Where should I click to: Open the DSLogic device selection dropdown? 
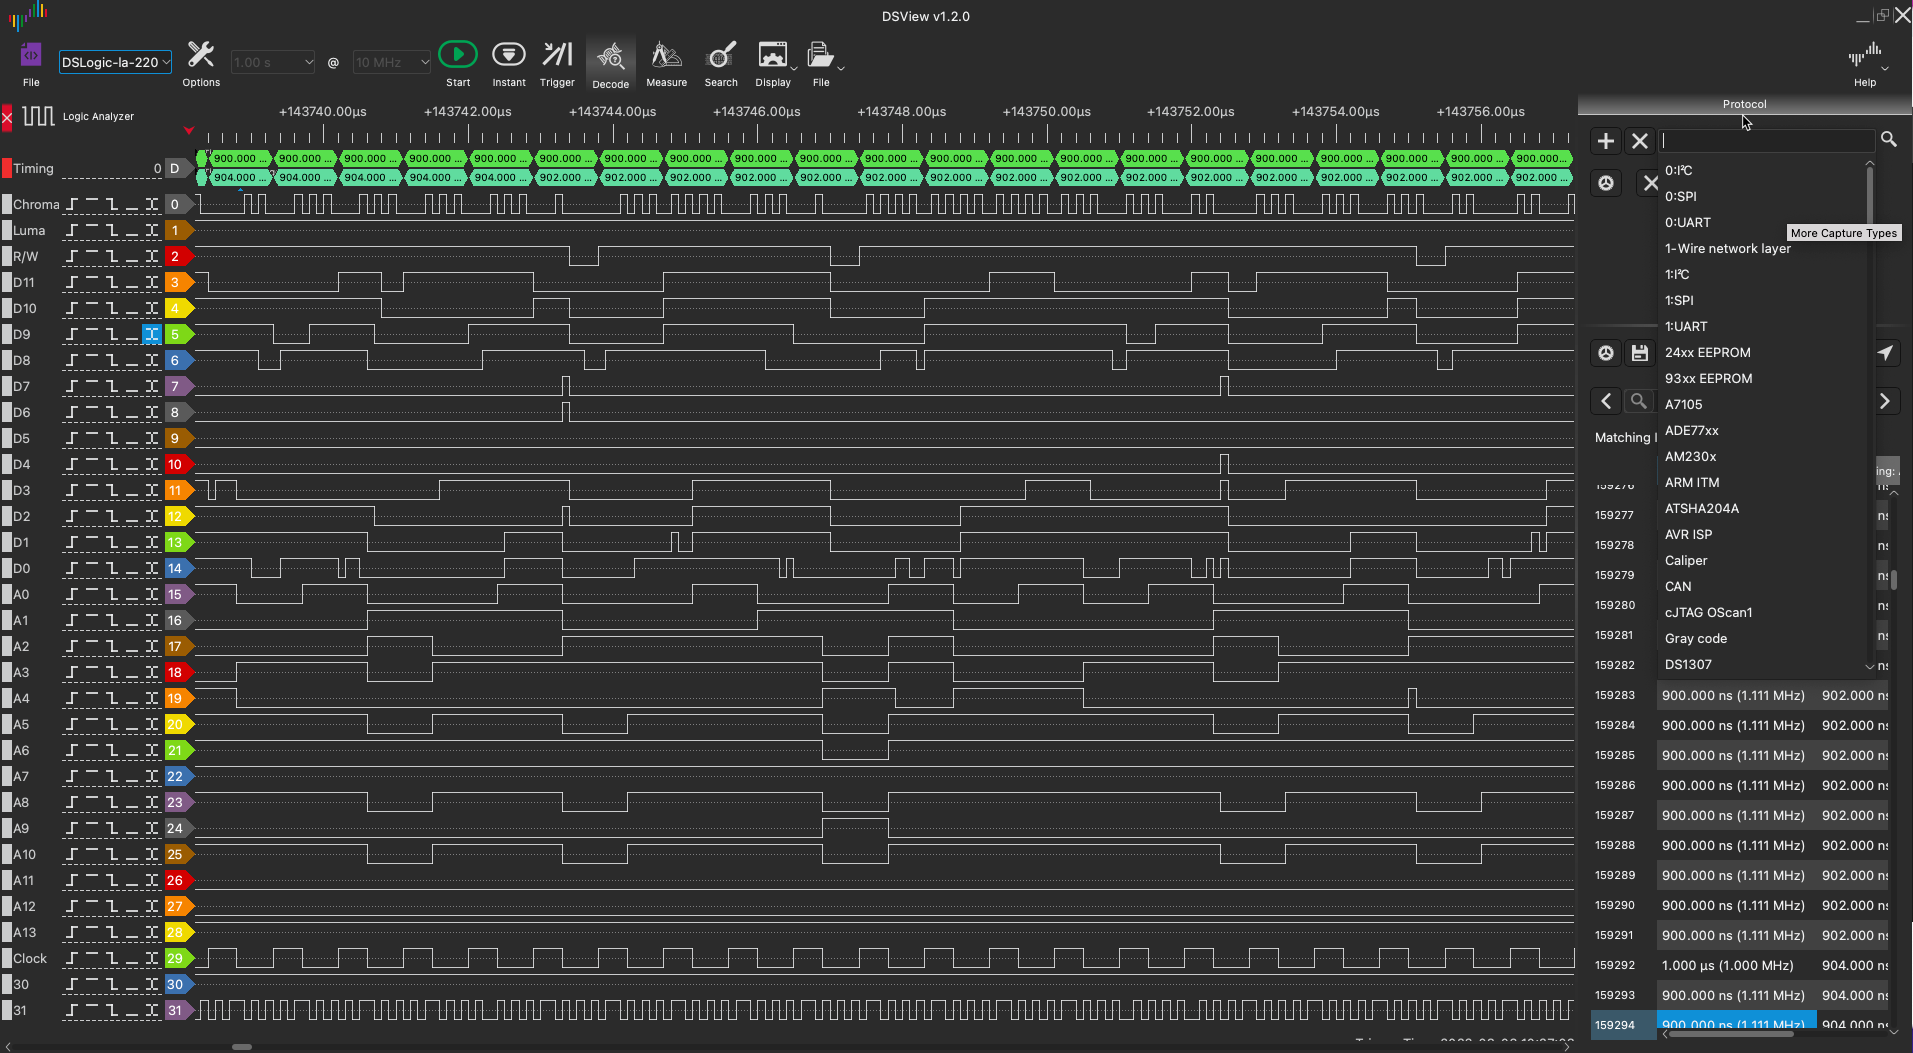tap(115, 62)
